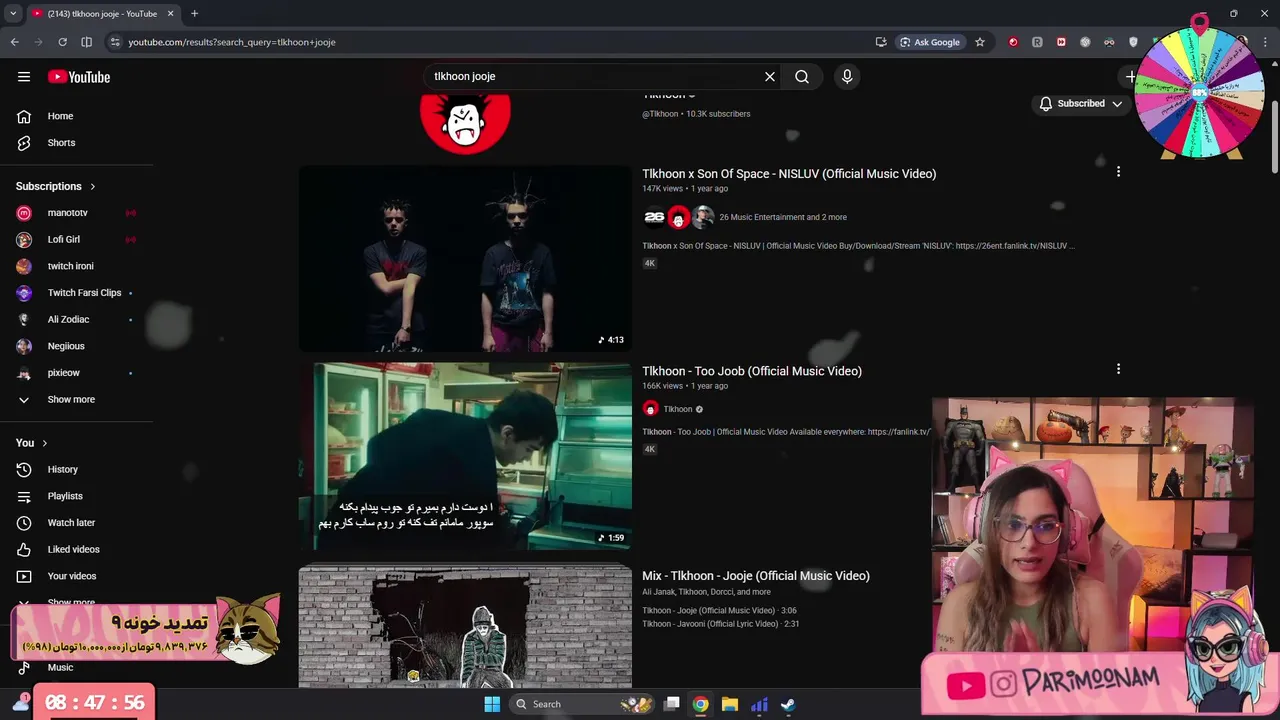1280x720 pixels.
Task: Open Tlkhoon x Son Of Space NISLUV title
Action: coord(789,174)
